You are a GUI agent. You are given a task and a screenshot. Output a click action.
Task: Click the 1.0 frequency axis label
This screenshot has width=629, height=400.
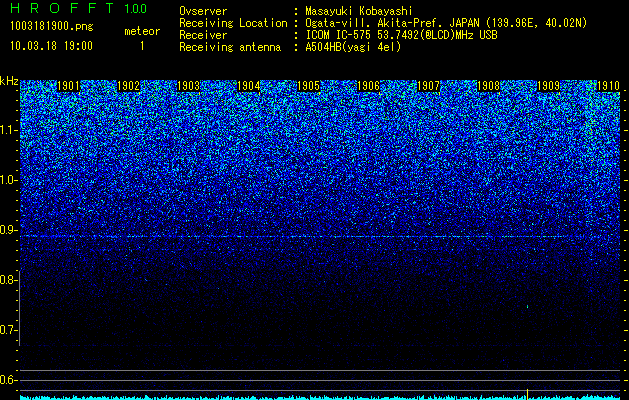coord(8,180)
